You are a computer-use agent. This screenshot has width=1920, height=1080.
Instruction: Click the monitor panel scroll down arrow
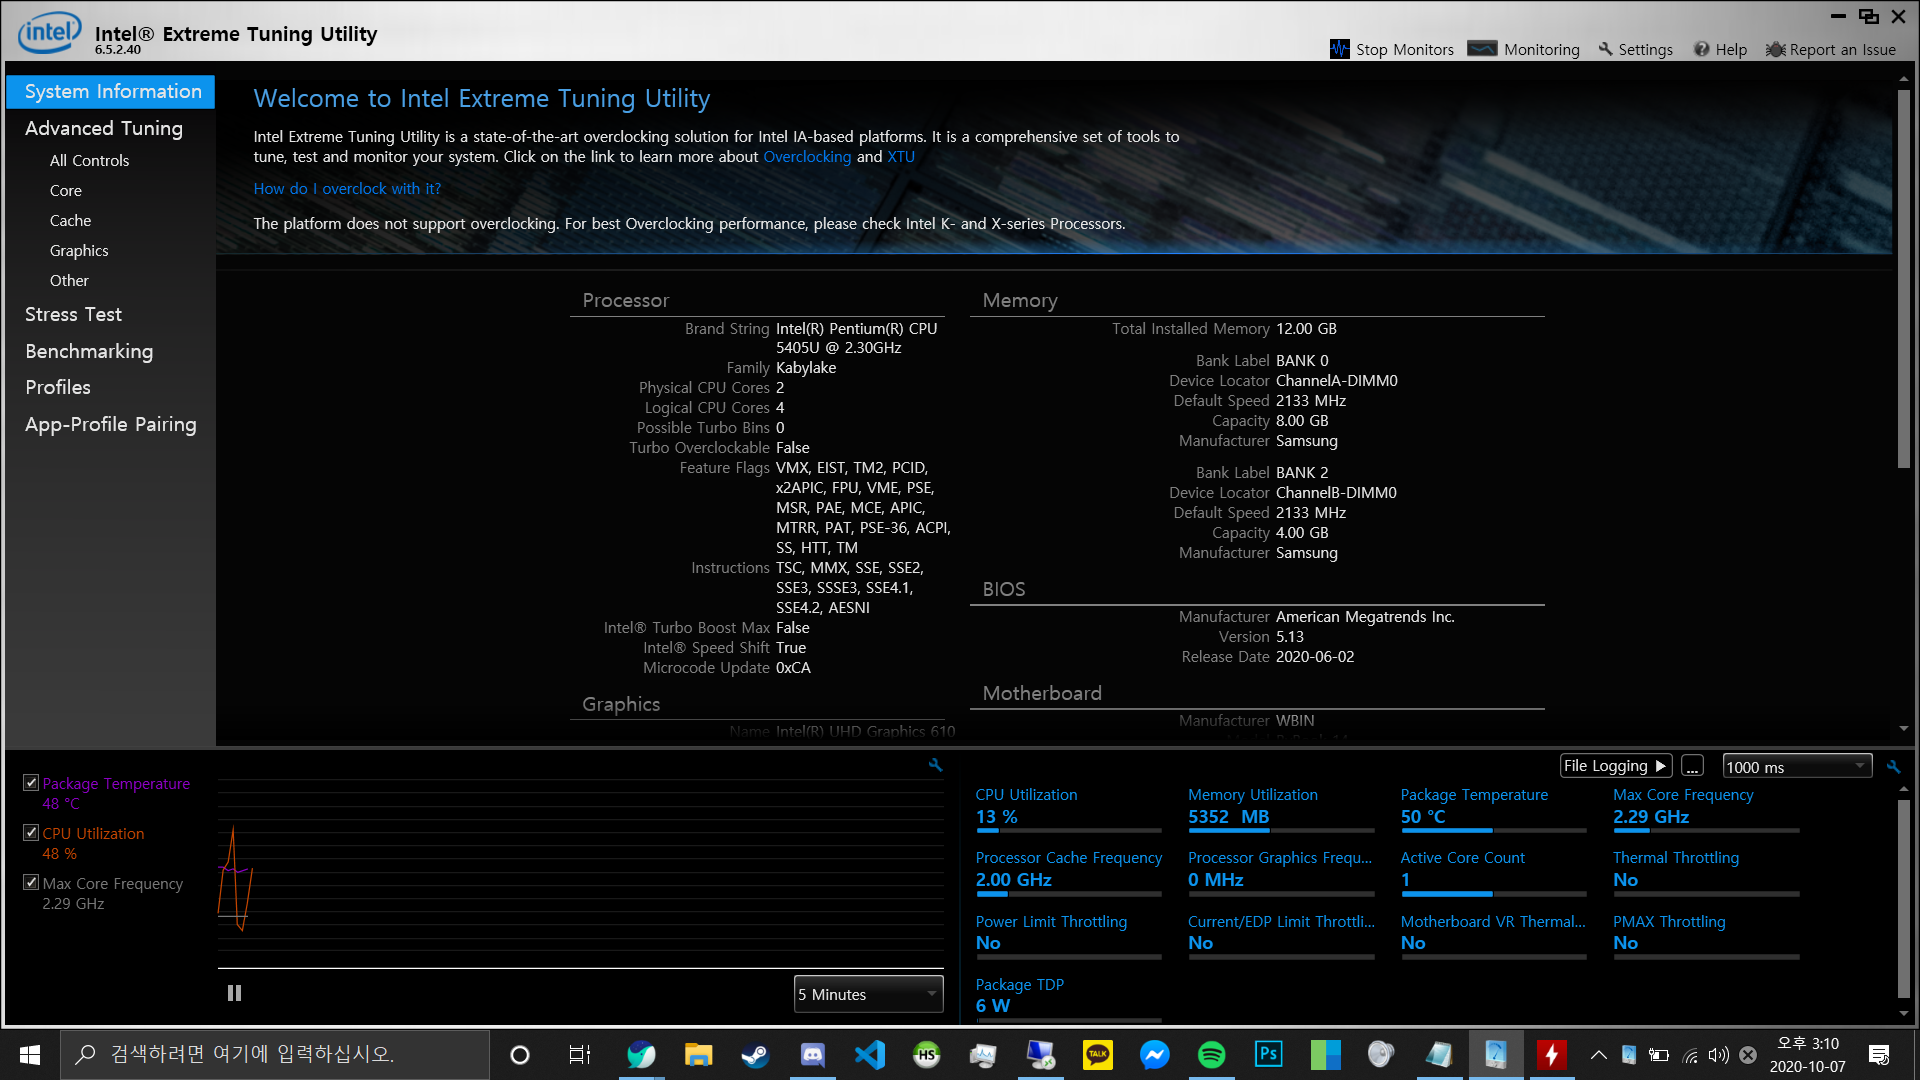coord(1904,1013)
